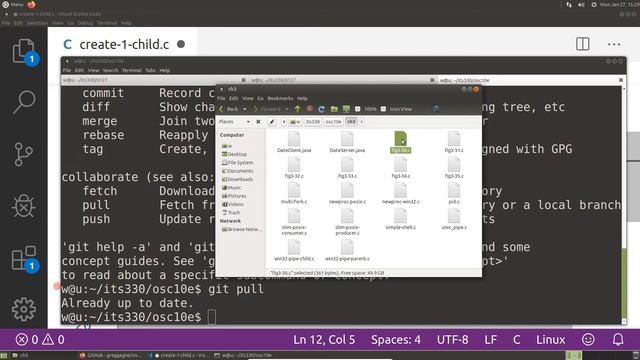Select the multi-fork.c file

click(x=294, y=194)
